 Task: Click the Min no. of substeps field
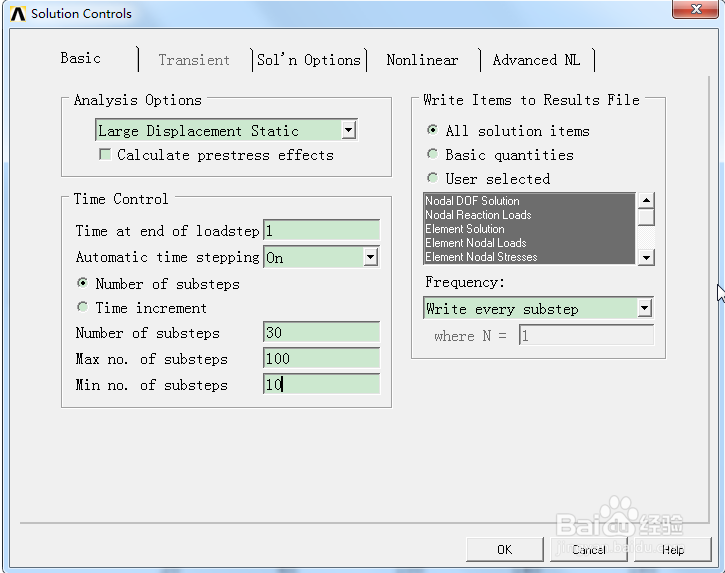tap(321, 384)
